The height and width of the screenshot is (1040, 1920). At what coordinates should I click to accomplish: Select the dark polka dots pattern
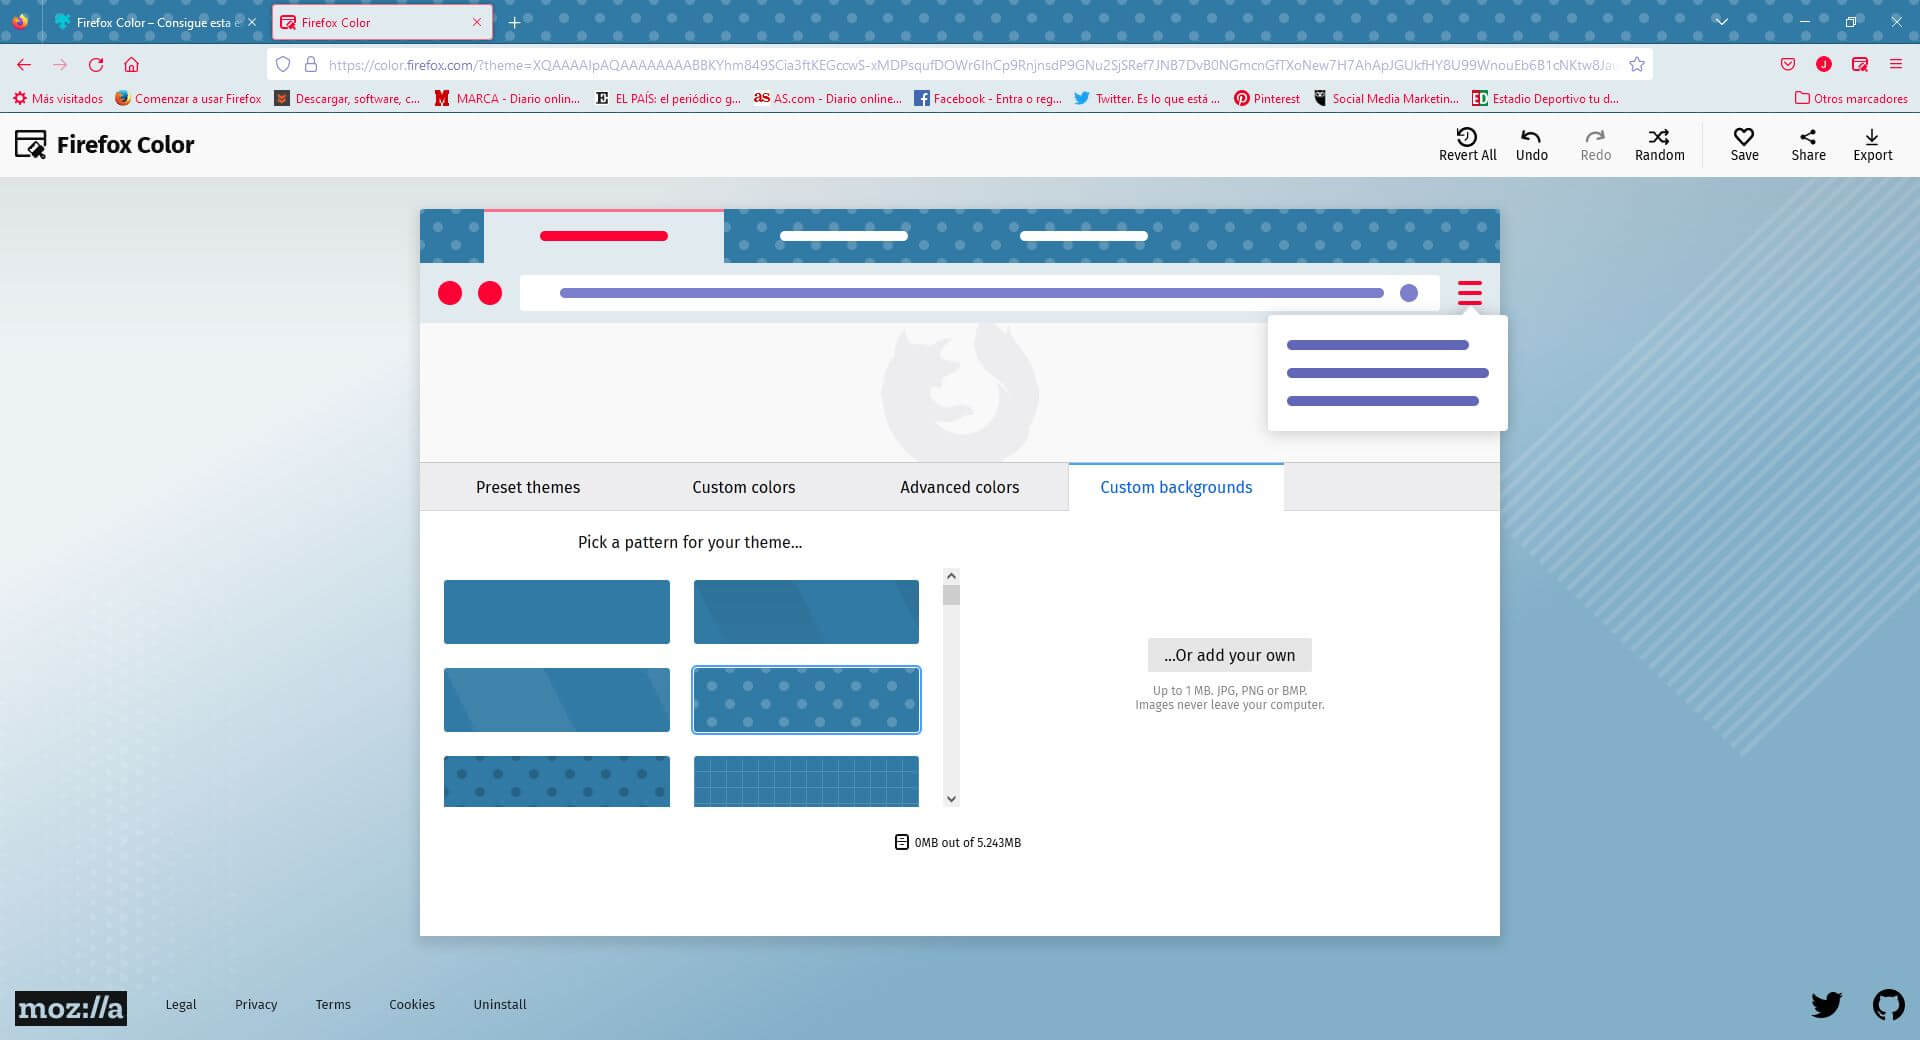(x=557, y=781)
